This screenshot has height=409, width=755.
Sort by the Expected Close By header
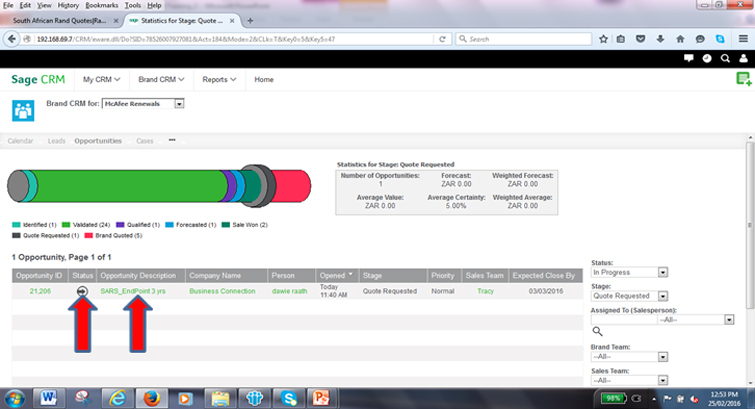[x=544, y=276]
